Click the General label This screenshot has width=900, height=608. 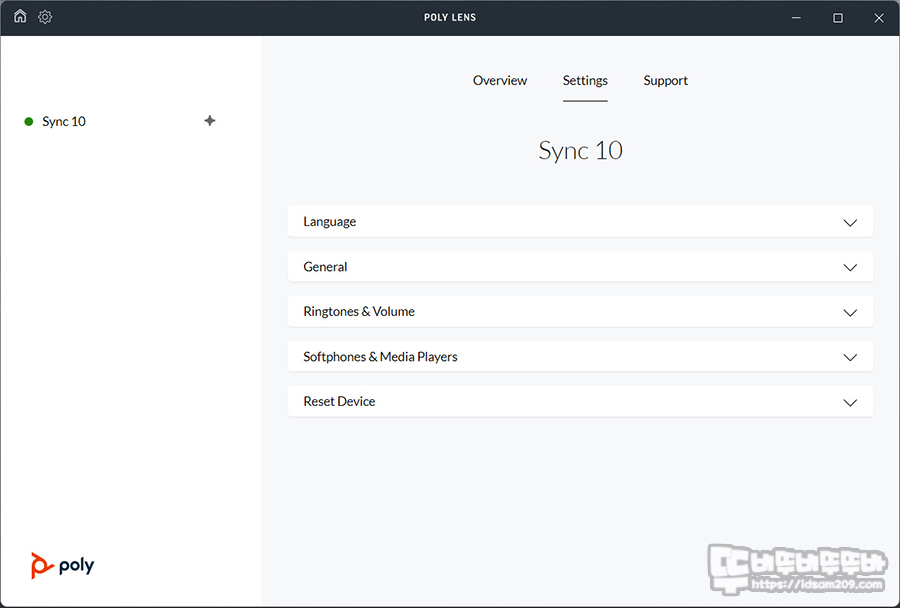[x=325, y=266]
